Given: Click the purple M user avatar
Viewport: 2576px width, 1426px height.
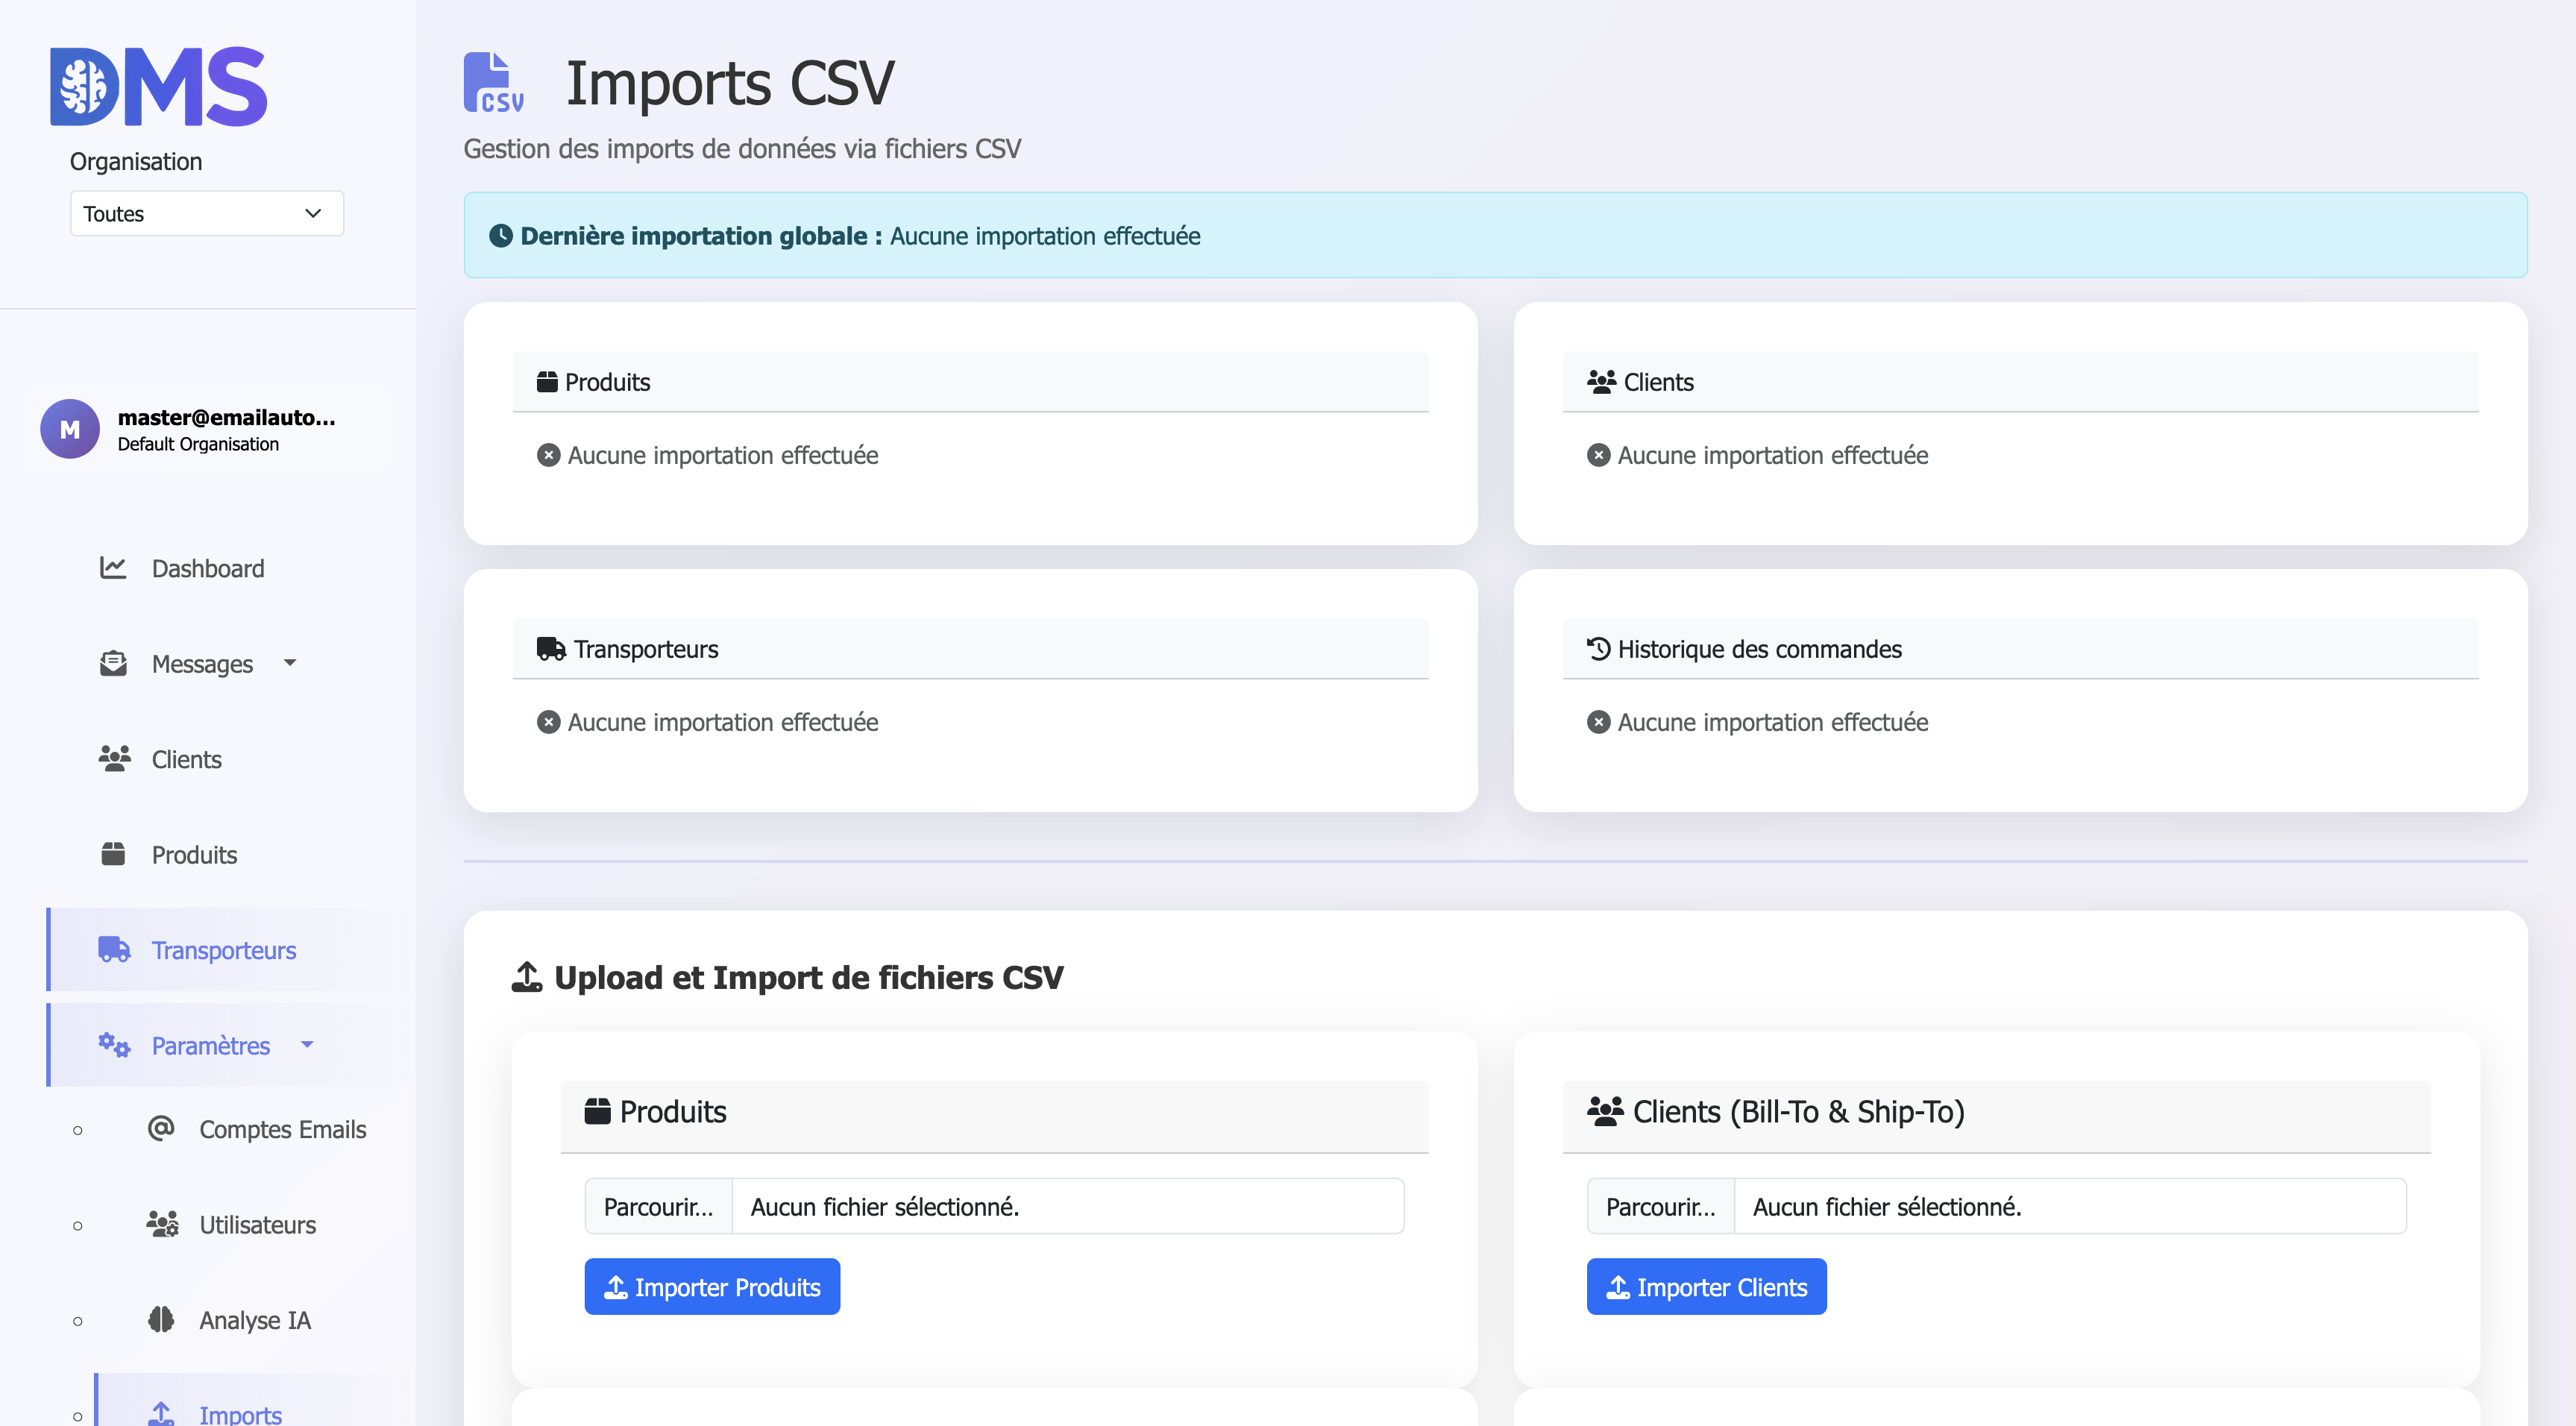Looking at the screenshot, I should 70,429.
